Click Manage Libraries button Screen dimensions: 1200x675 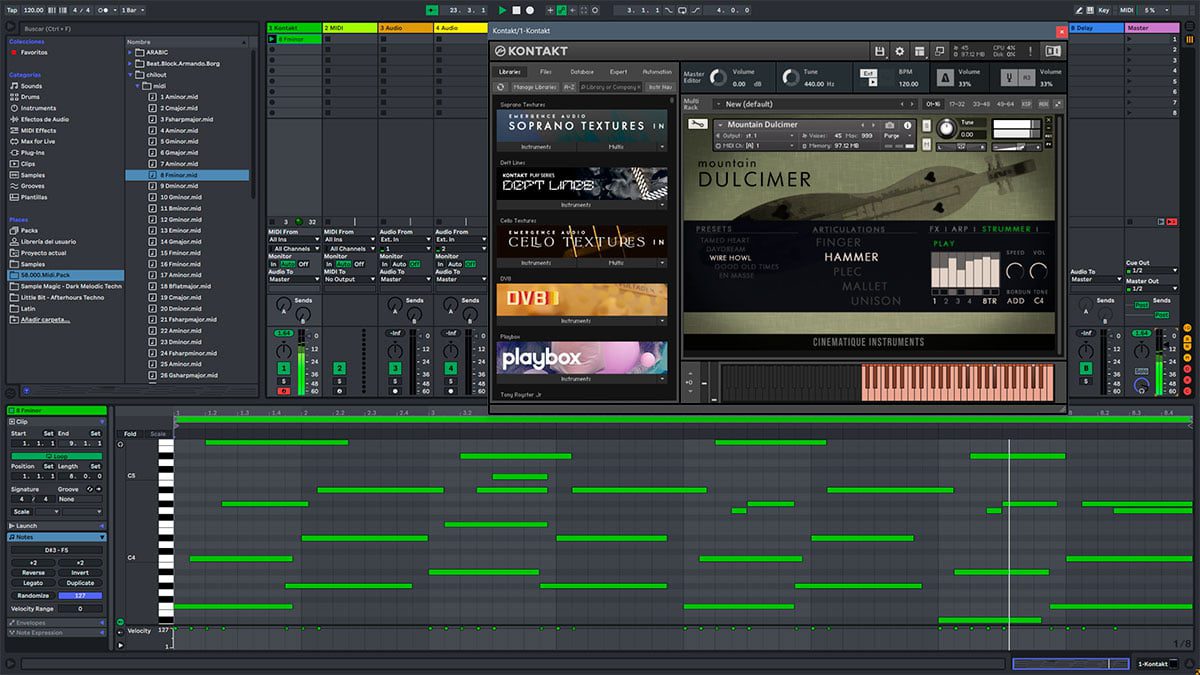point(534,87)
